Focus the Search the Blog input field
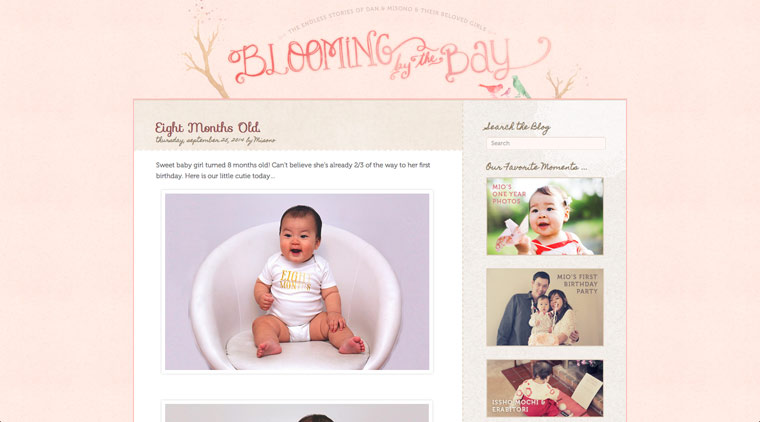 tap(546, 143)
